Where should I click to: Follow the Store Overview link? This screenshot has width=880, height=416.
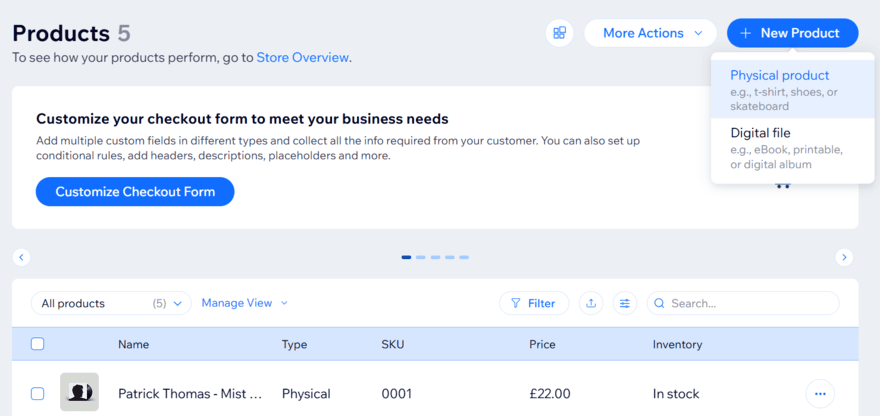(303, 57)
